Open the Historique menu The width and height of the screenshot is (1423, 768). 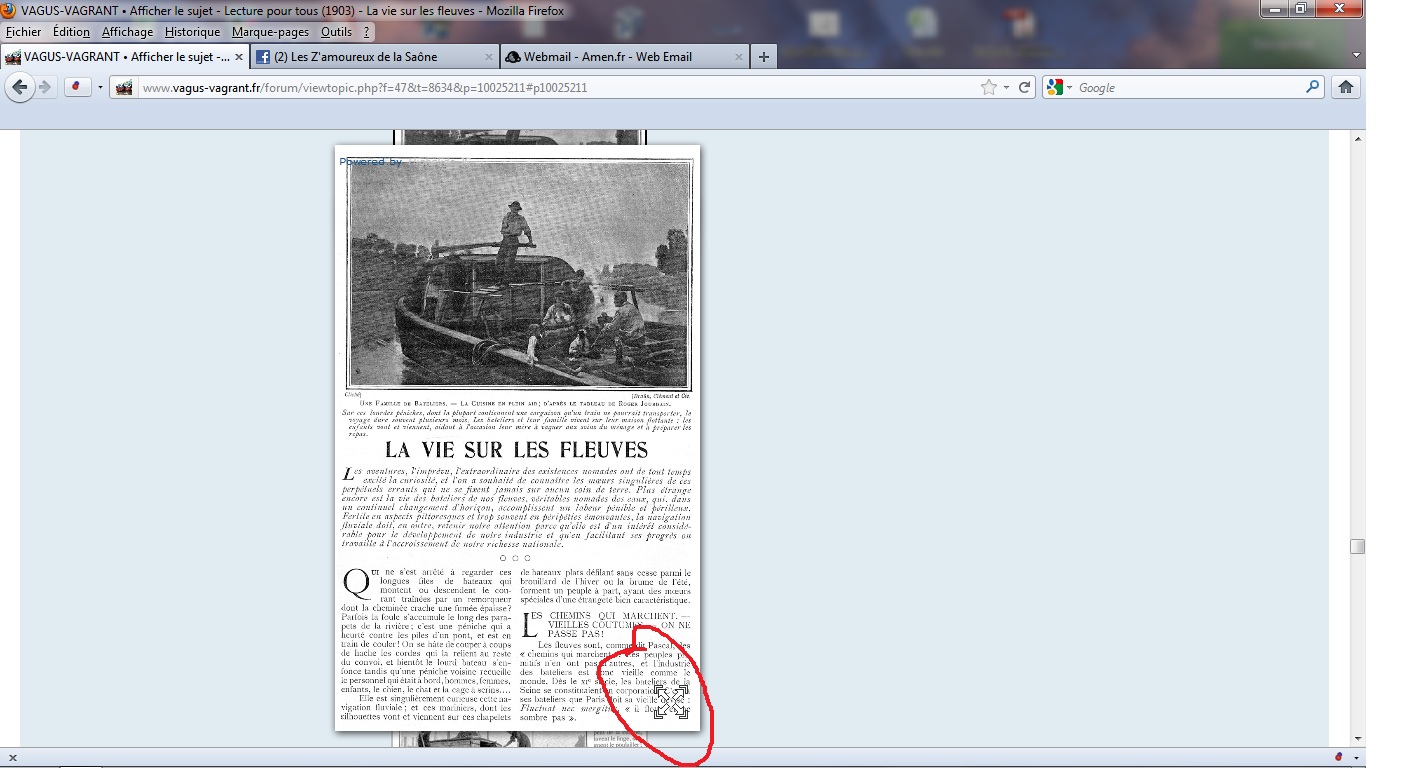(192, 32)
